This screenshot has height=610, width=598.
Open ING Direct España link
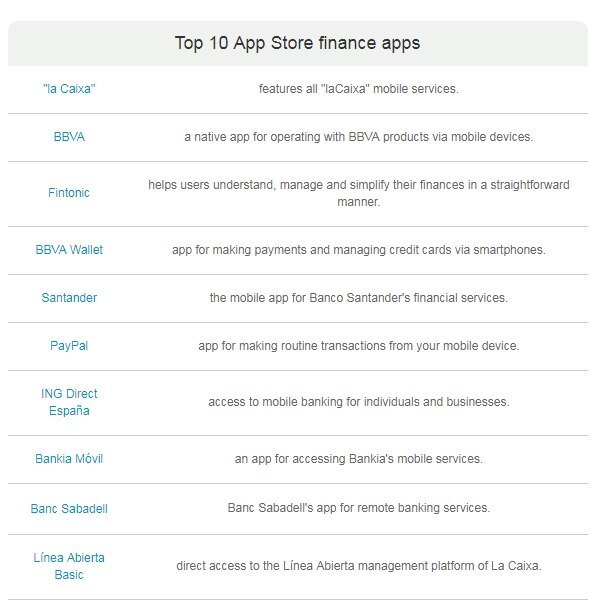point(69,402)
